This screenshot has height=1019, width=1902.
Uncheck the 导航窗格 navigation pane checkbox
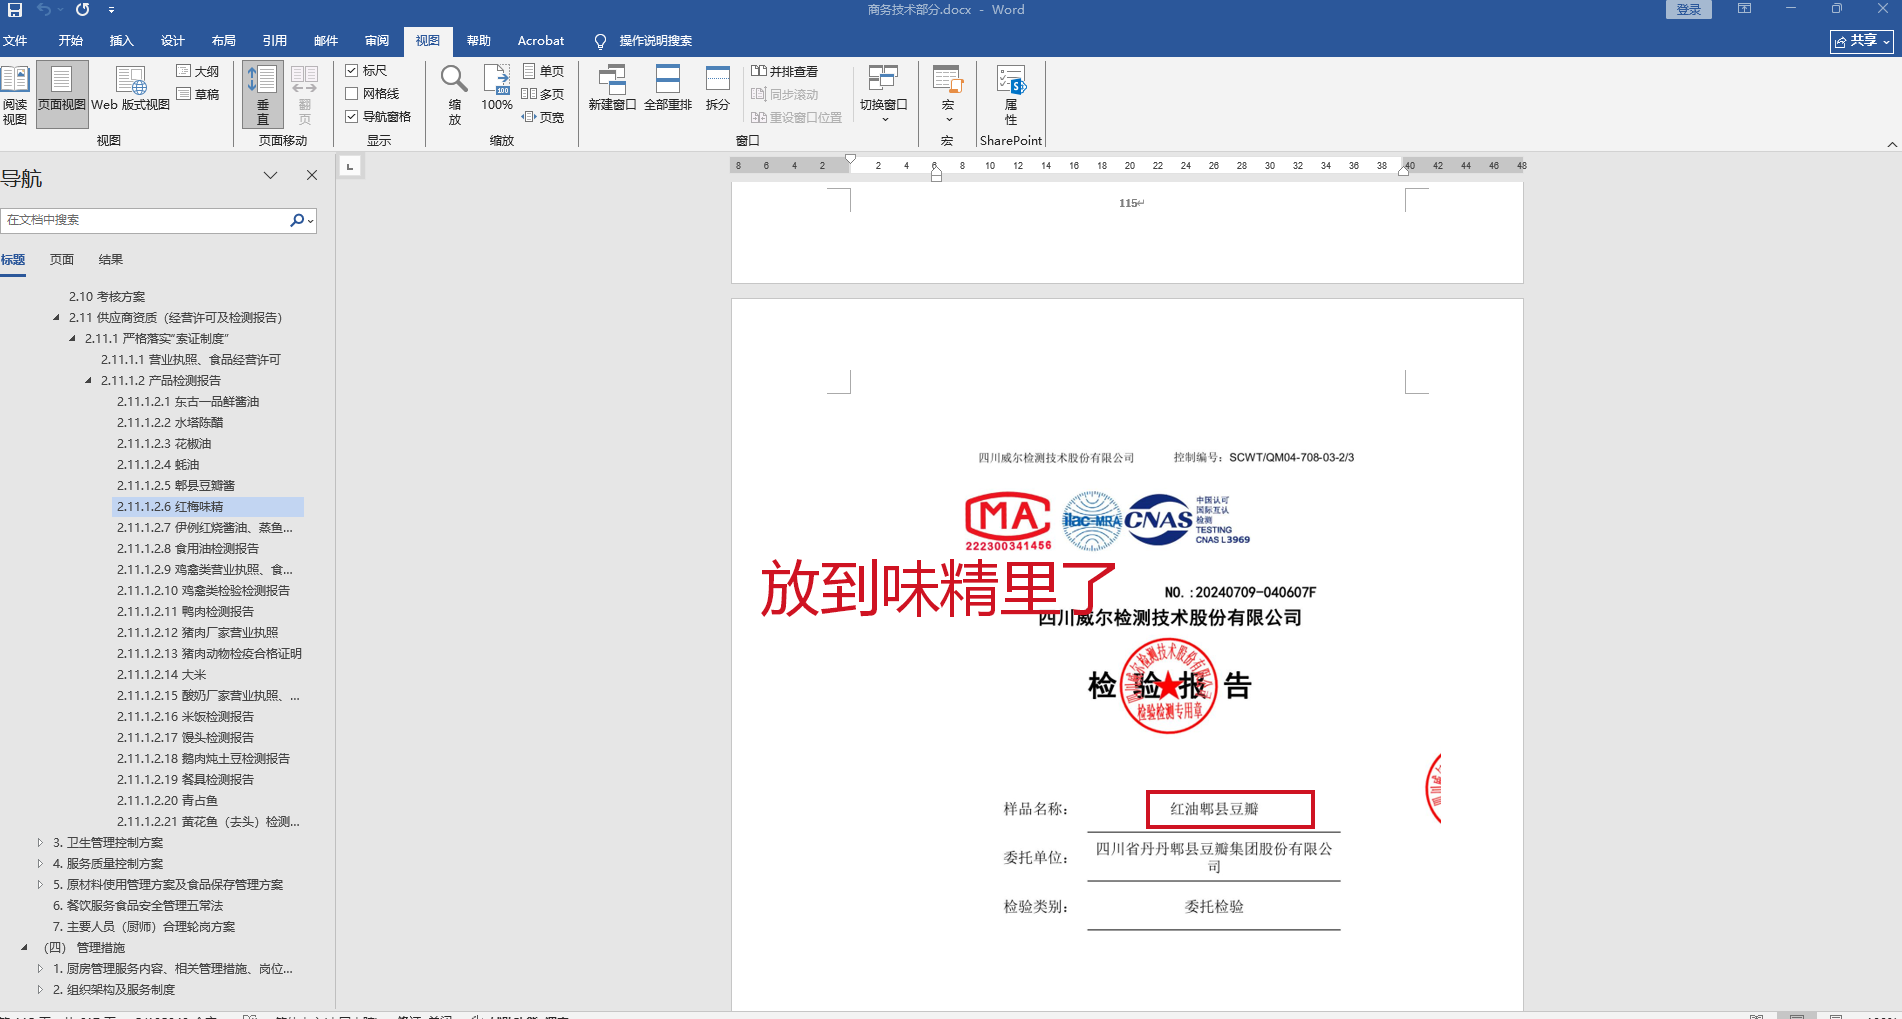click(352, 117)
